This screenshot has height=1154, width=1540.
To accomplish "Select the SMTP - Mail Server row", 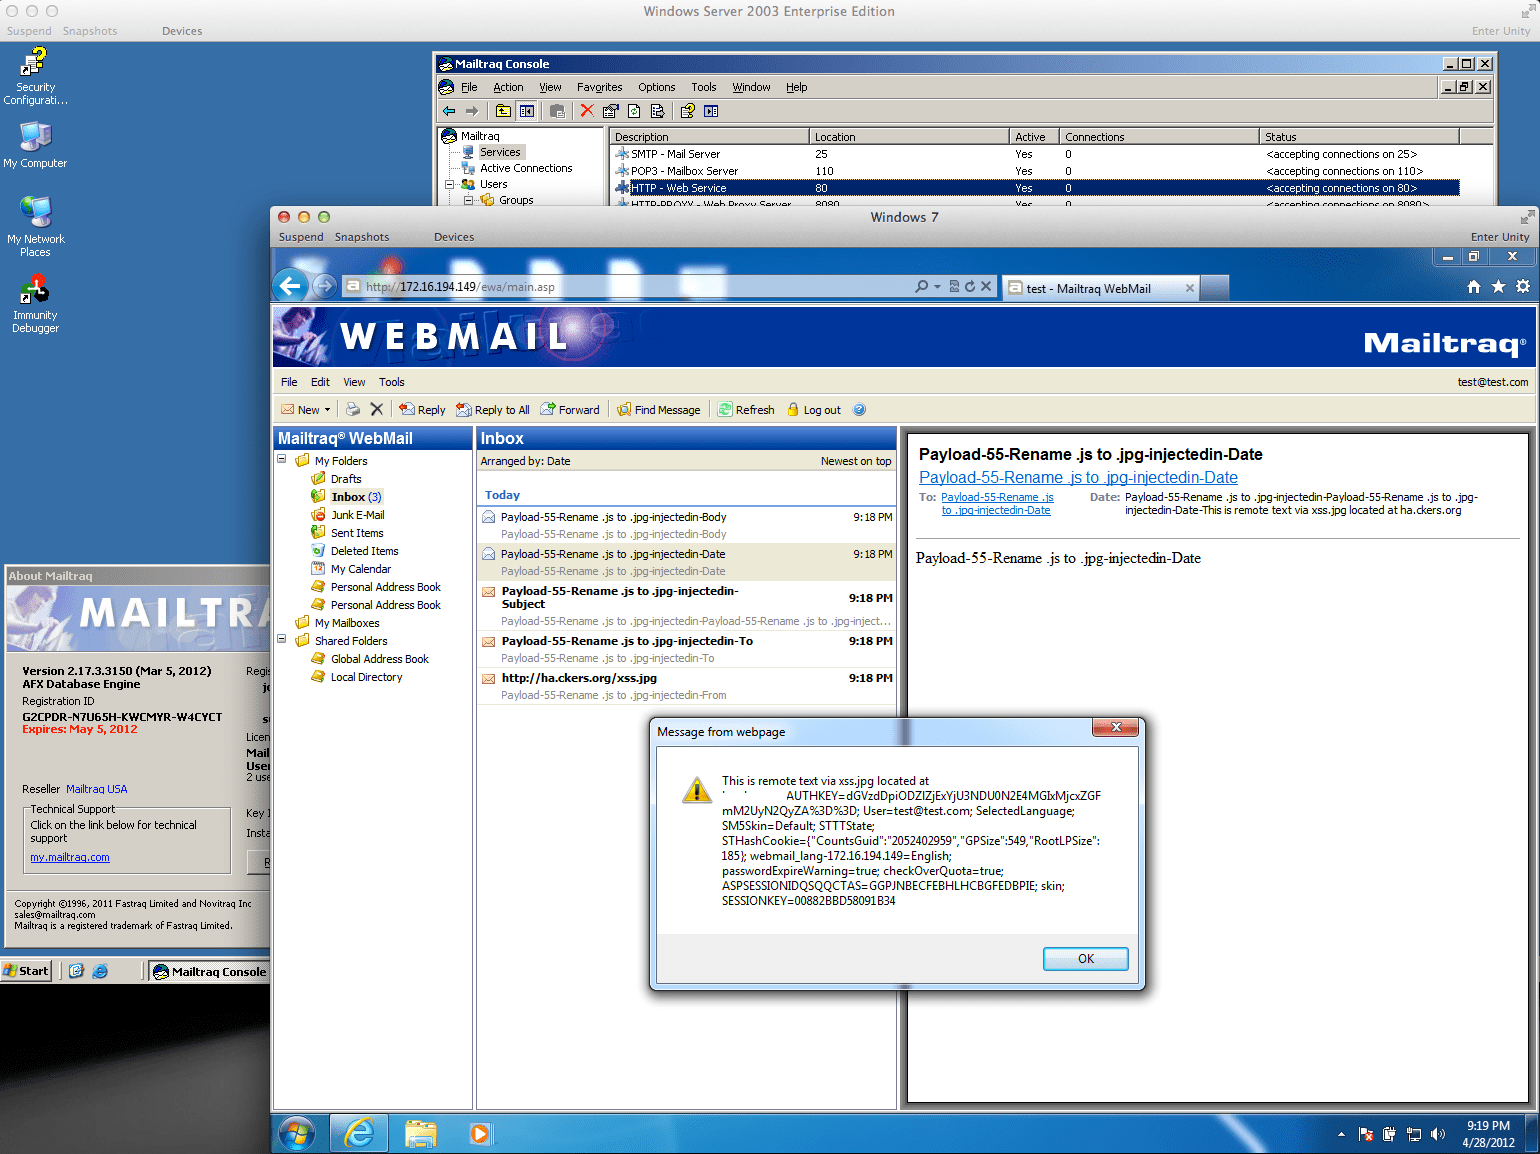I will click(1036, 154).
